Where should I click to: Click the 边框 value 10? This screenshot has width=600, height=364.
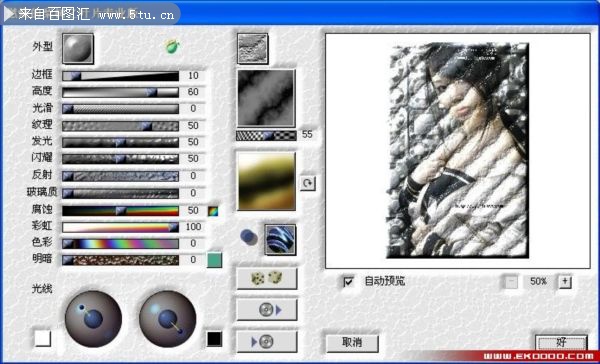click(193, 76)
